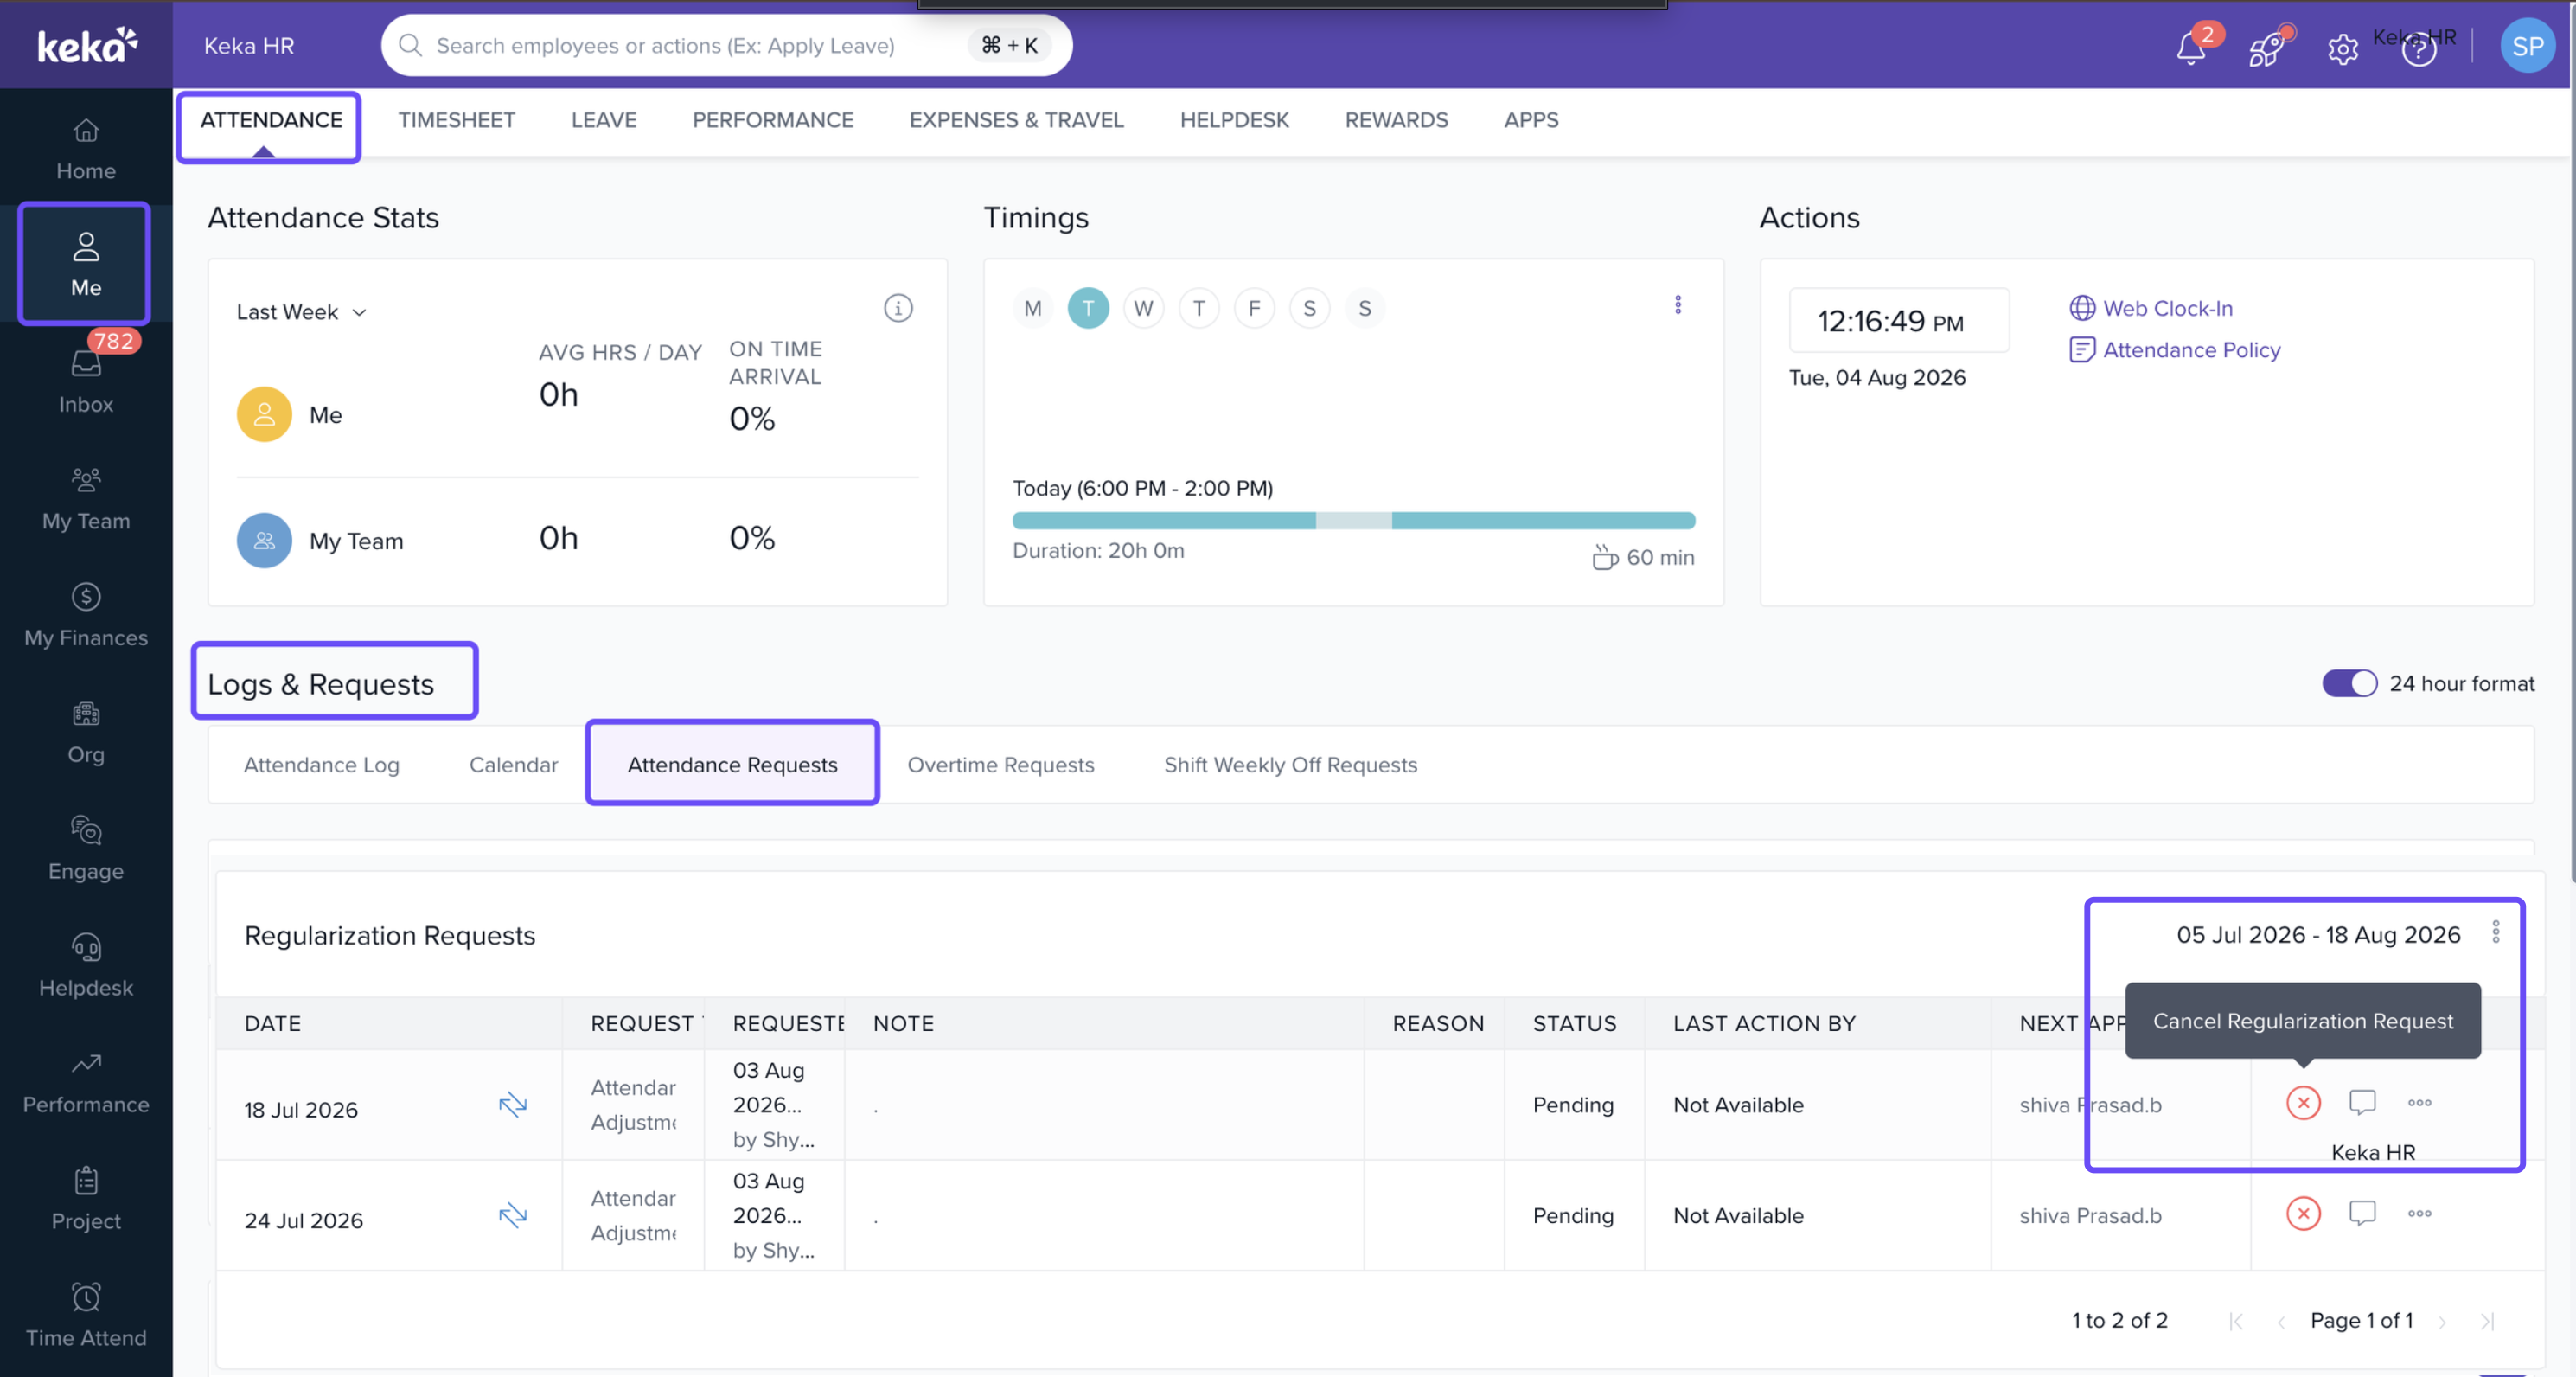Viewport: 2576px width, 1377px height.
Task: Cancel regularization request for 24 Jul 2026
Action: (2303, 1213)
